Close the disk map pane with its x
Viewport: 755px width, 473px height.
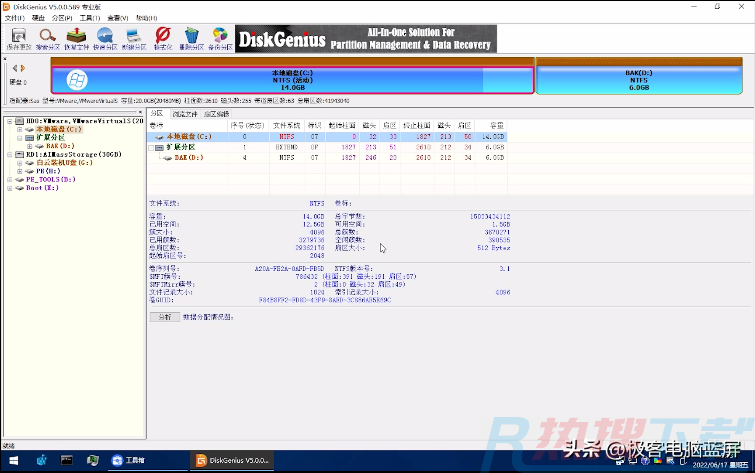[5, 59]
